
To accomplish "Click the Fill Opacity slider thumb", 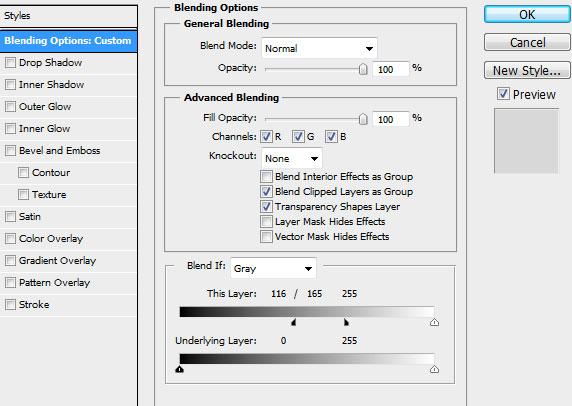I will coord(363,119).
